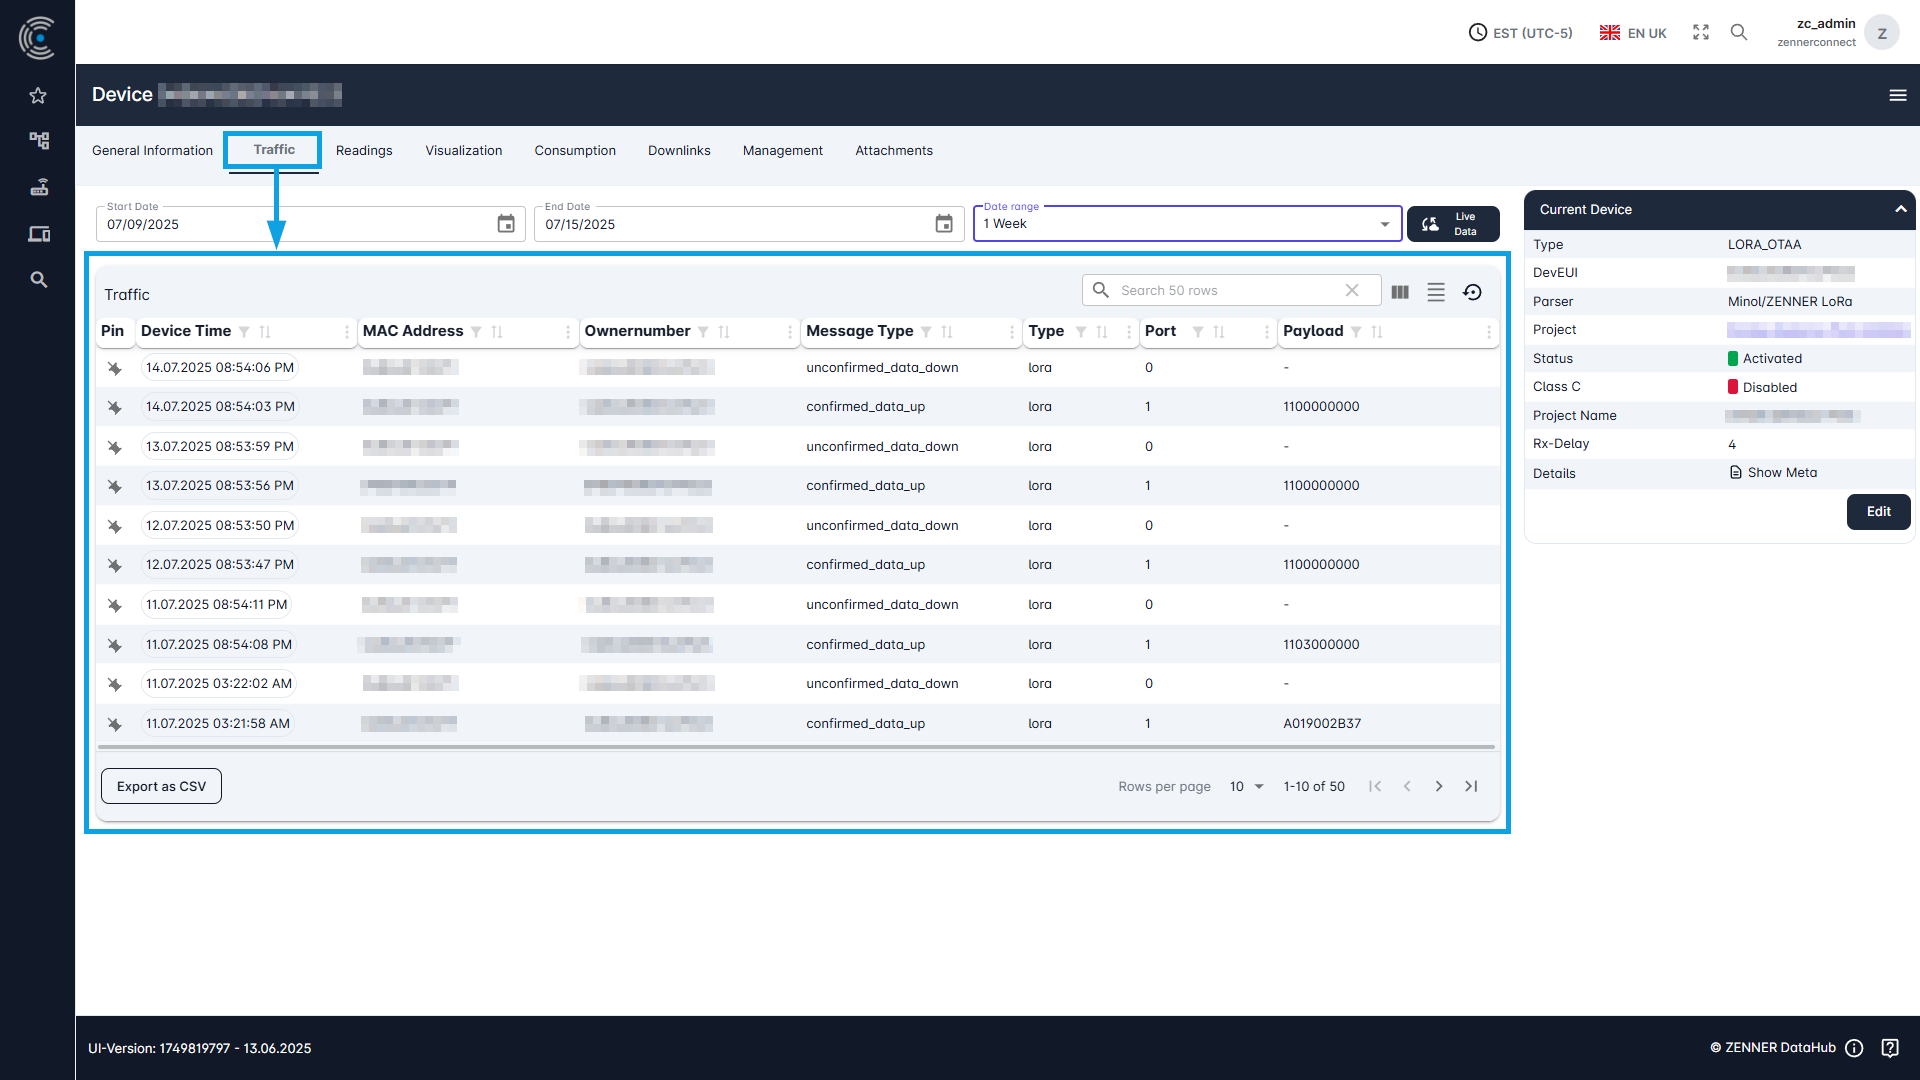Pin the first traffic row
This screenshot has width=1920, height=1080.
pos(114,368)
